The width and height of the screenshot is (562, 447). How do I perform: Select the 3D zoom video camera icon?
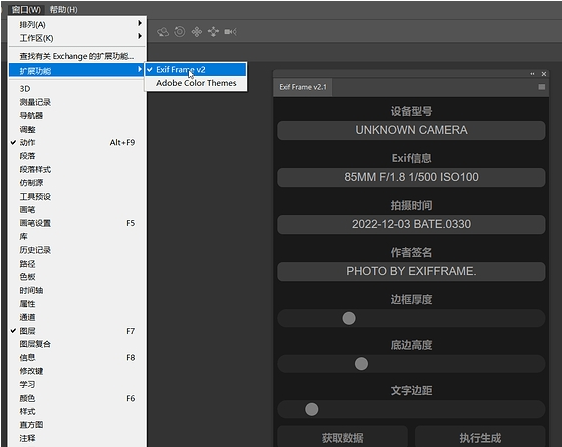[x=230, y=32]
